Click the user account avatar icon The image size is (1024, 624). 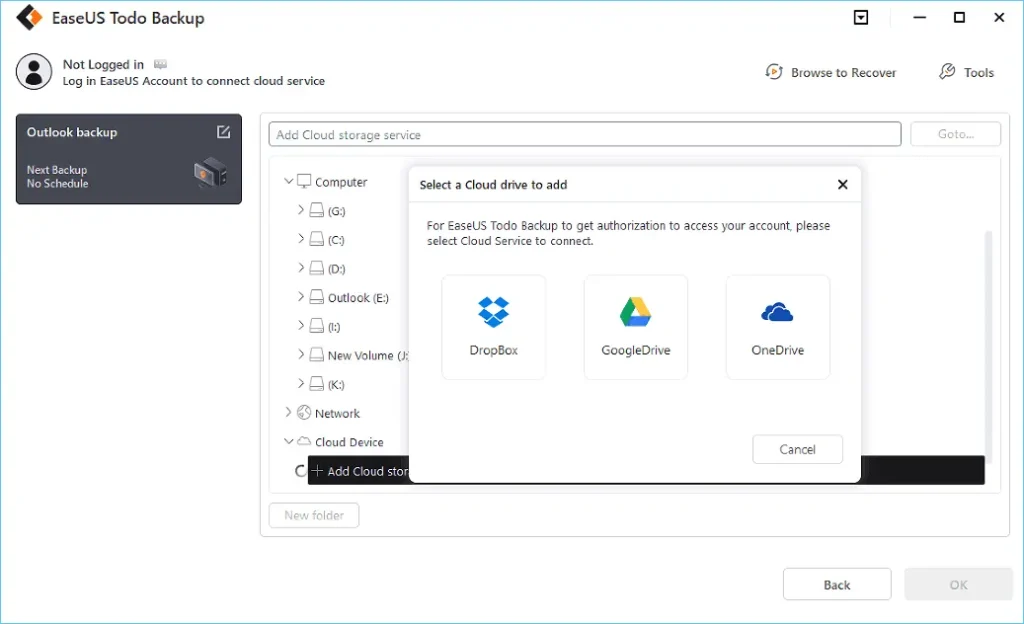pos(34,72)
